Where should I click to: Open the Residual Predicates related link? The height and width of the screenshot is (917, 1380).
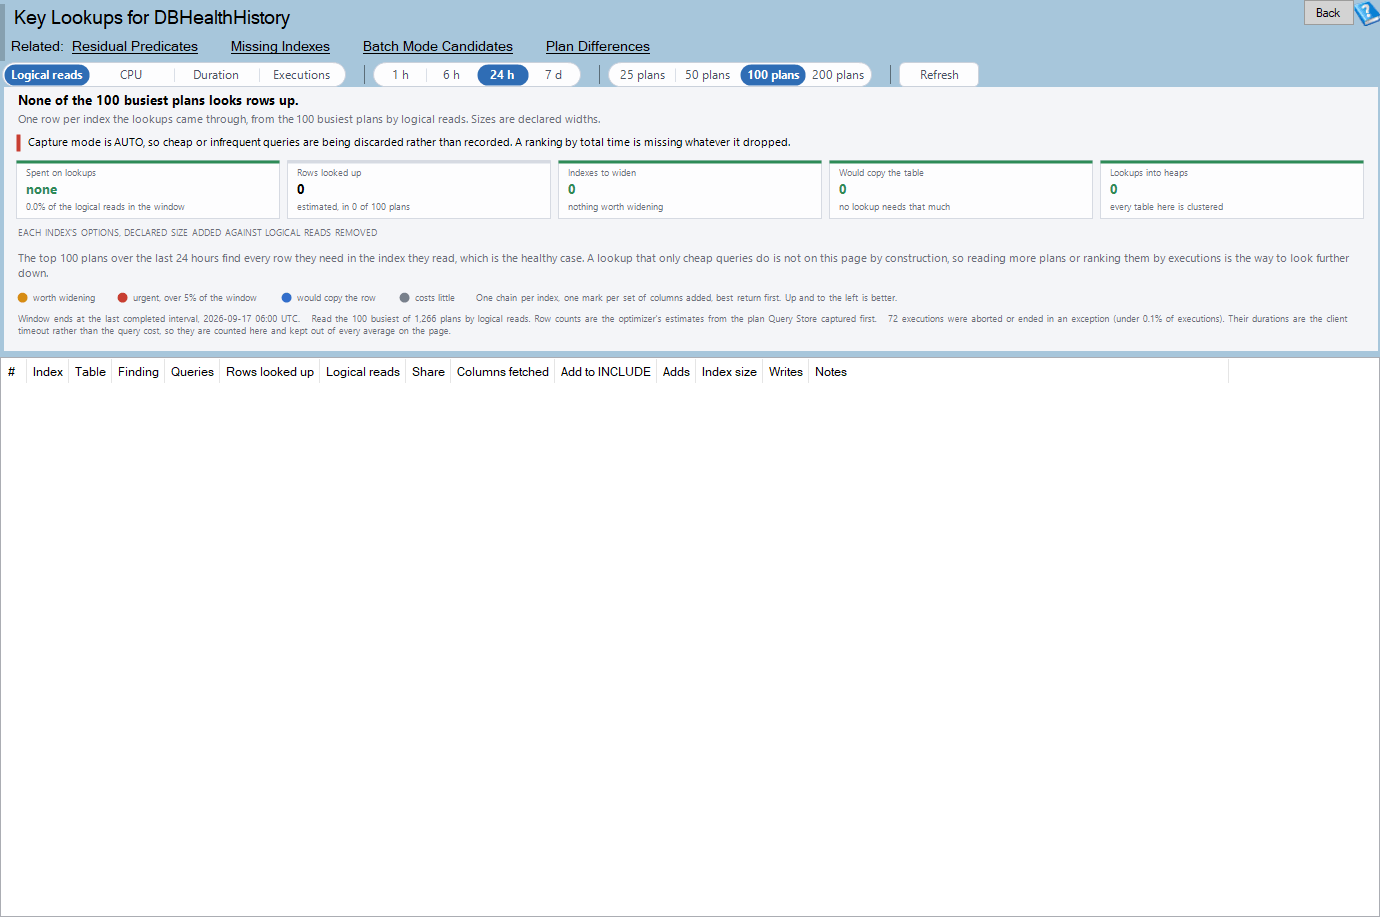pos(135,47)
